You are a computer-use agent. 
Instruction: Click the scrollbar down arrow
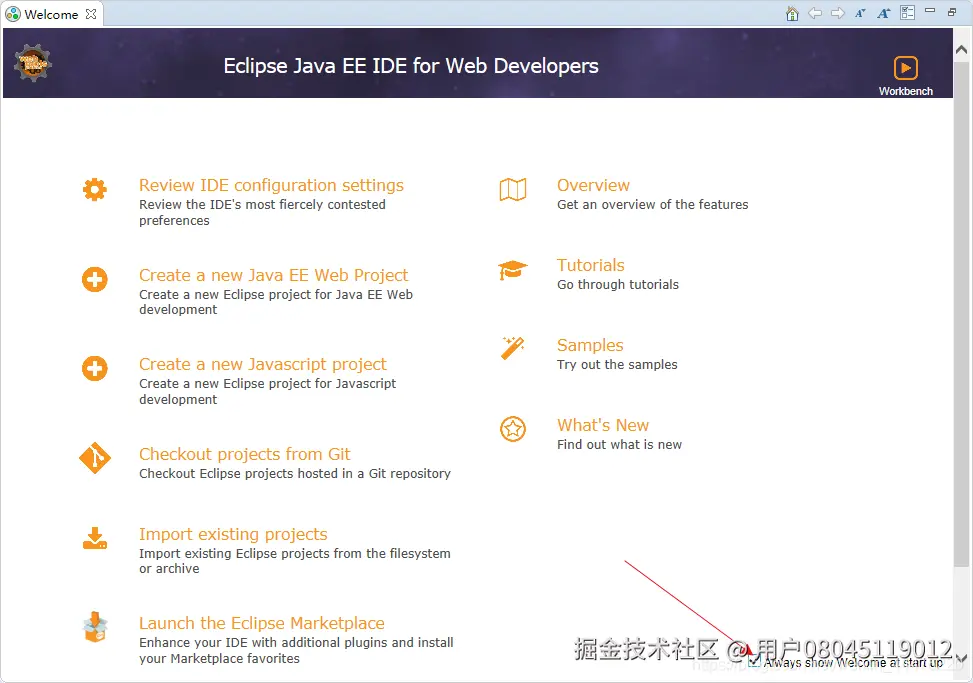tap(962, 658)
